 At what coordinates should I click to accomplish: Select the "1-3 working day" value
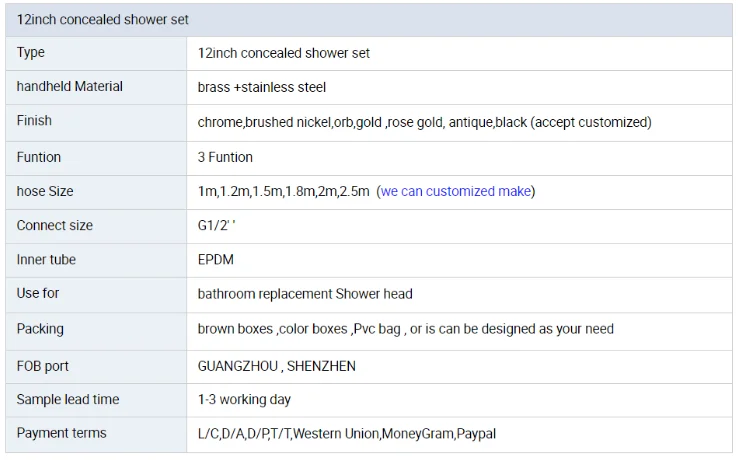click(245, 399)
